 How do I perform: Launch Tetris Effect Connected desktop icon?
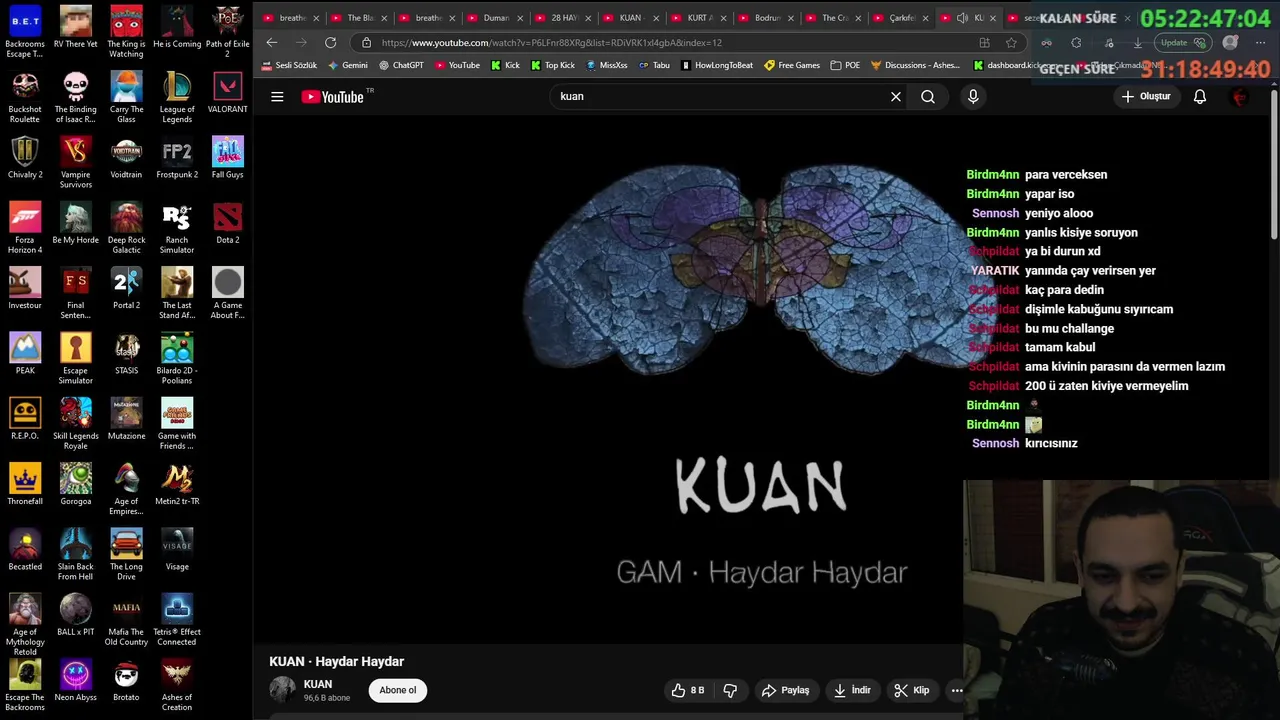(177, 620)
